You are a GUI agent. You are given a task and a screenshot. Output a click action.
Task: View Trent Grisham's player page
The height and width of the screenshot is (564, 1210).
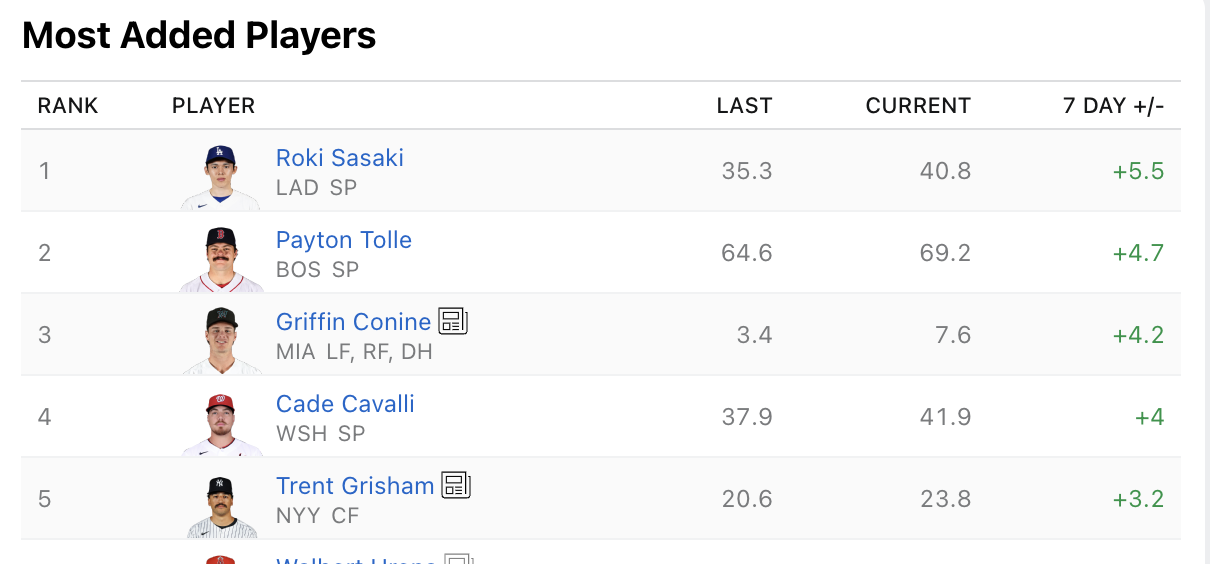[355, 486]
